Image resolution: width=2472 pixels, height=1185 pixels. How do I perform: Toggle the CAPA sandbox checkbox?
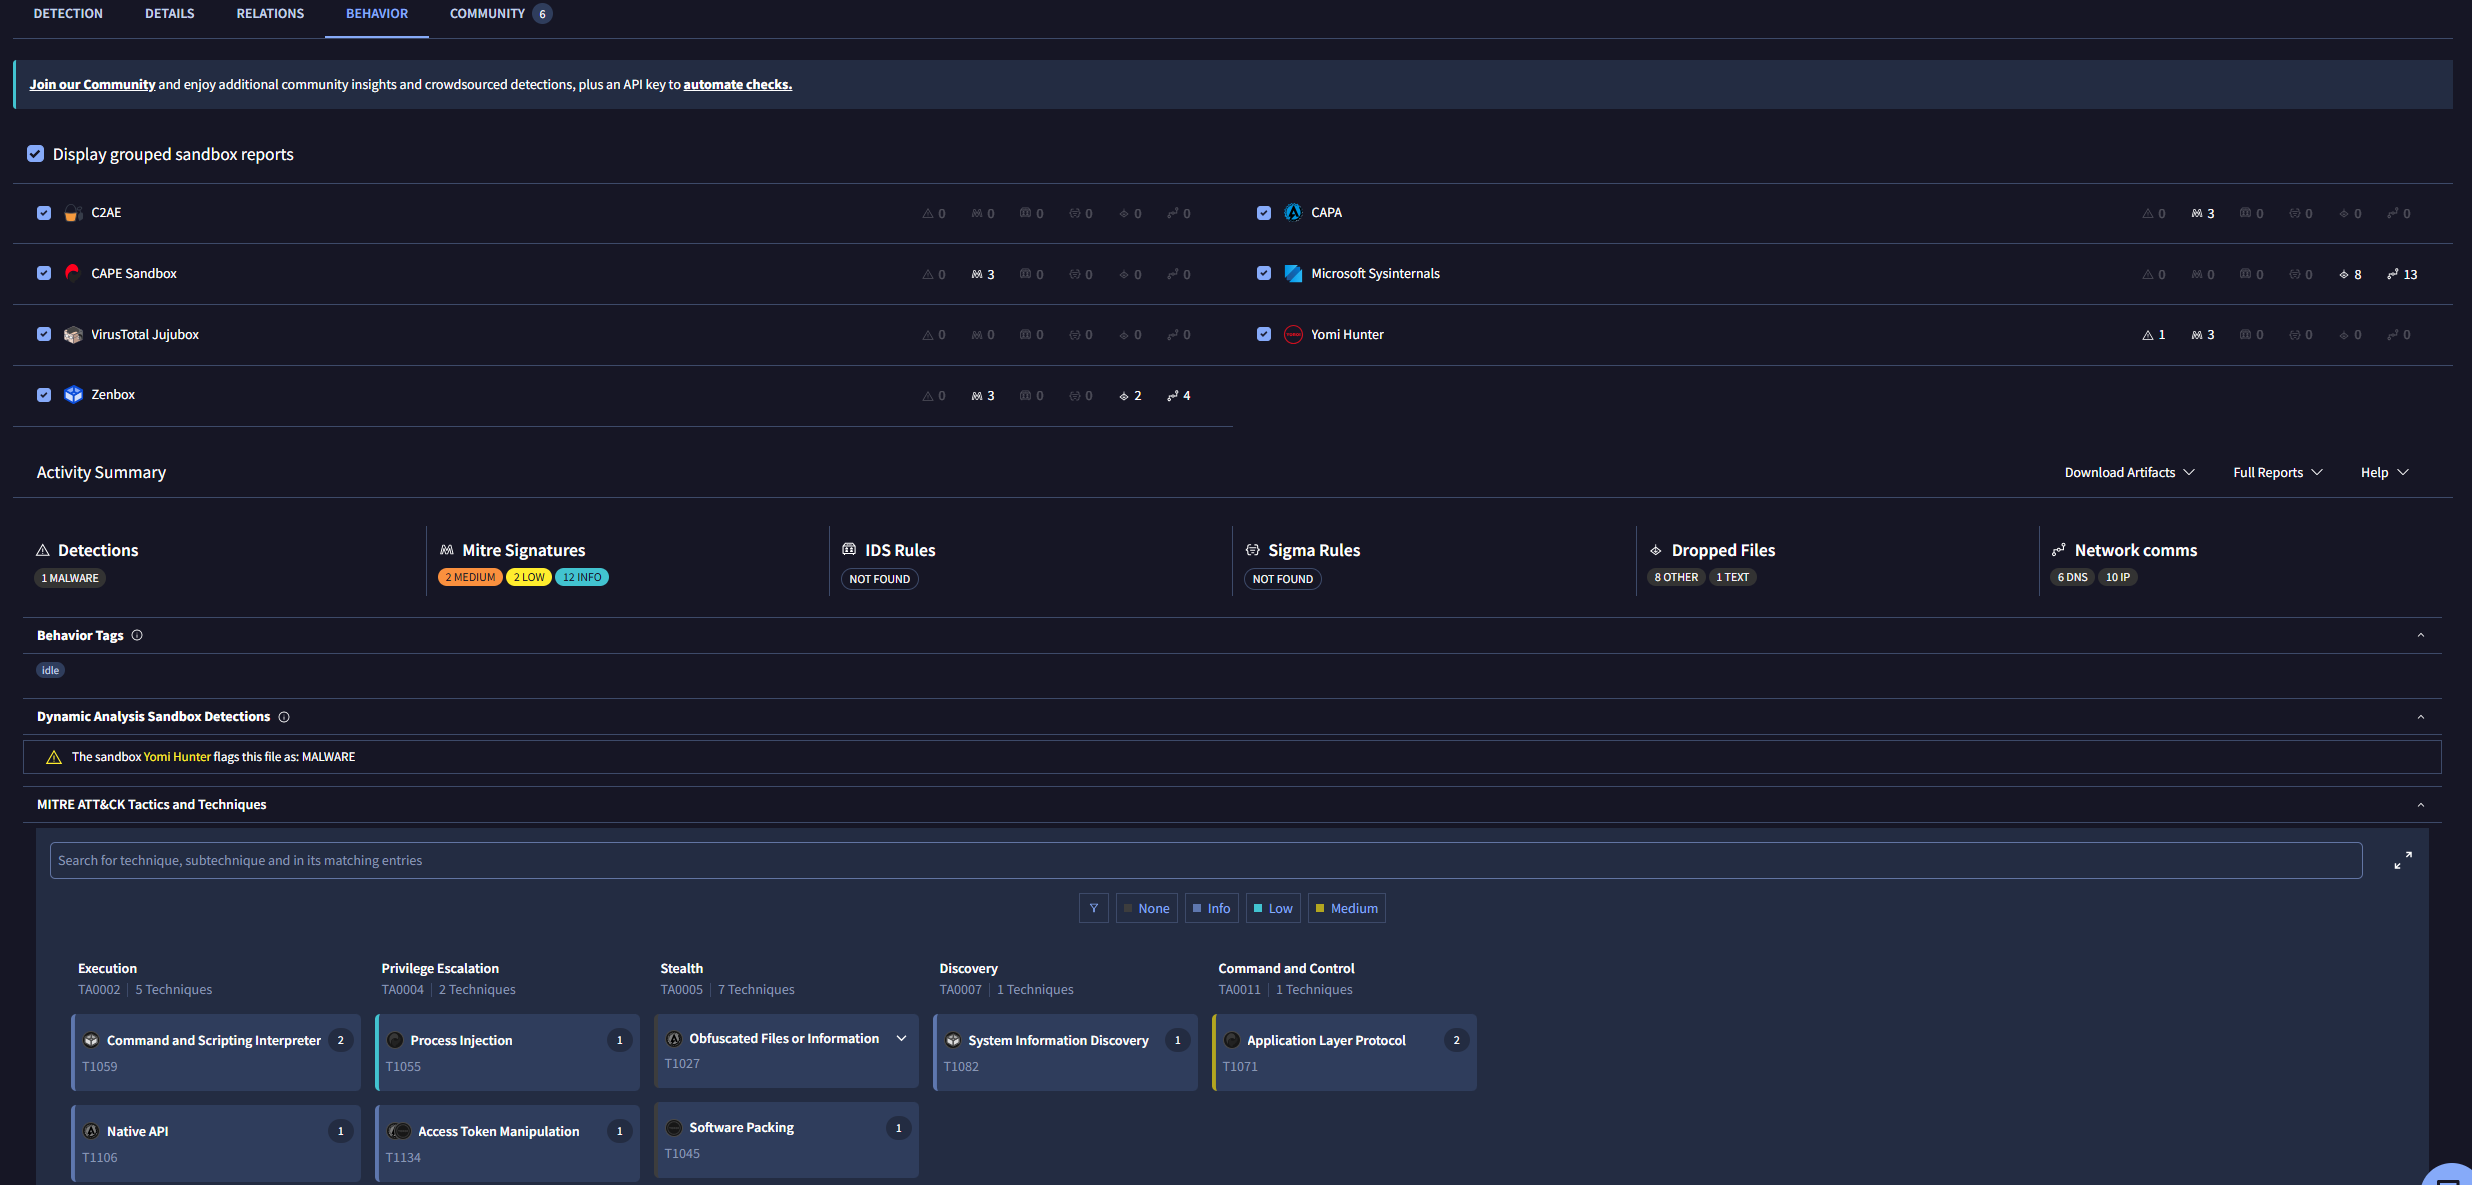coord(1264,213)
